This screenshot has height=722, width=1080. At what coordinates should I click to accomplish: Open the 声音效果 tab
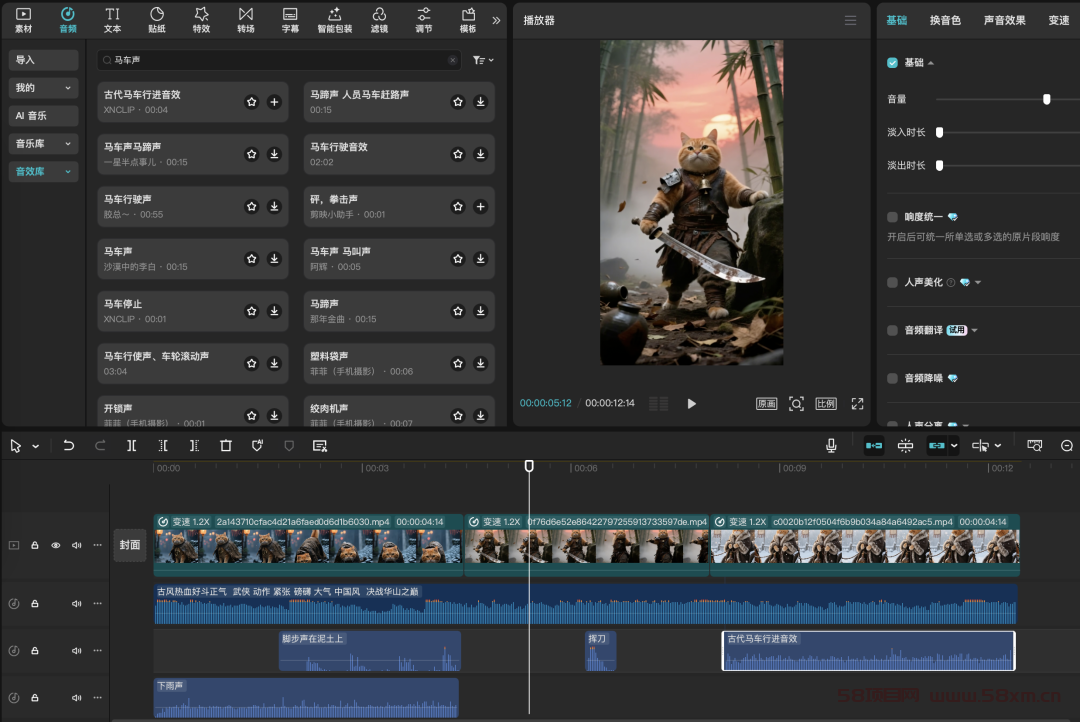[1004, 21]
